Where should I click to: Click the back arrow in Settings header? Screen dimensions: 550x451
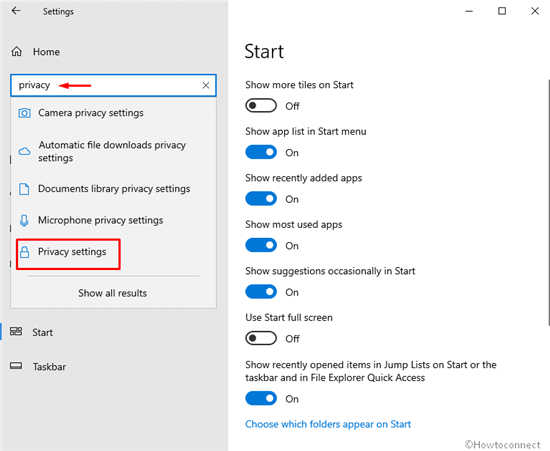click(x=16, y=11)
